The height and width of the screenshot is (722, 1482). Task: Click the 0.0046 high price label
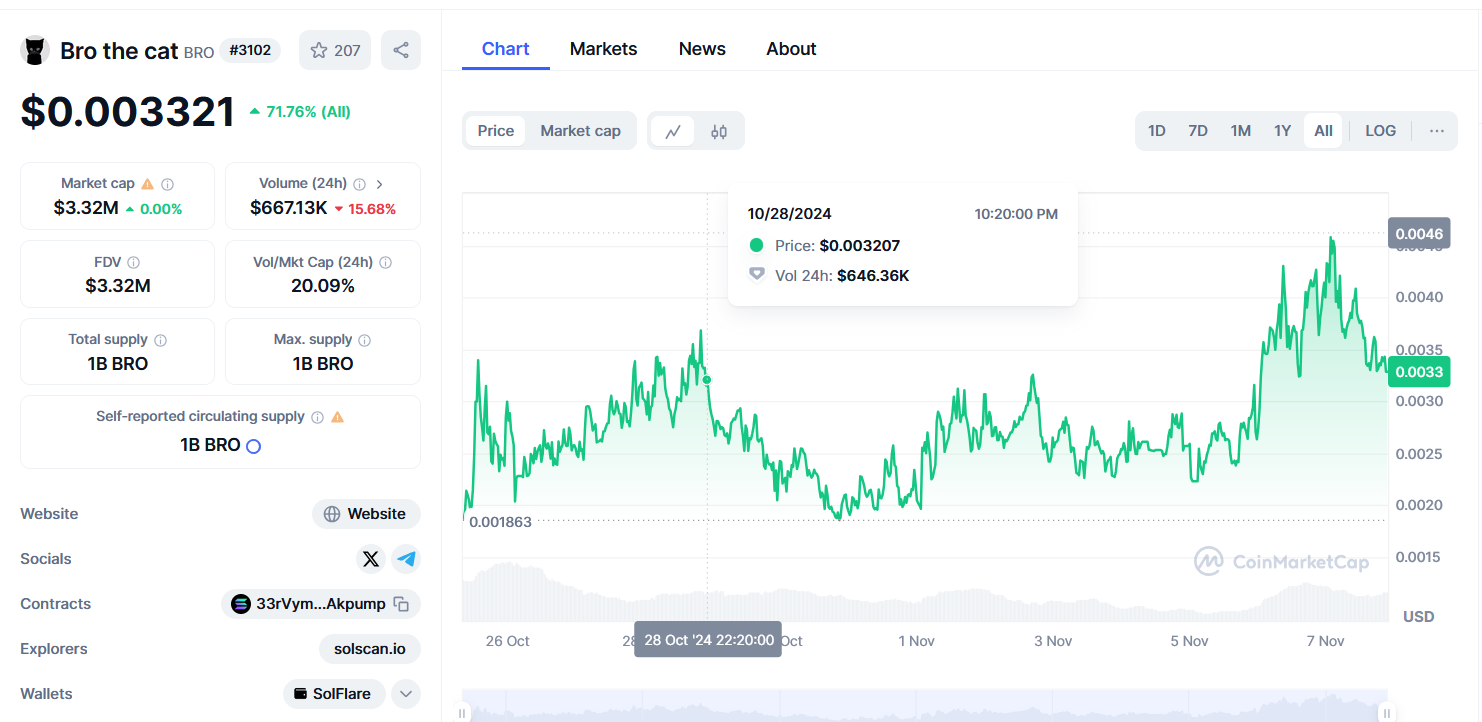pos(1419,234)
